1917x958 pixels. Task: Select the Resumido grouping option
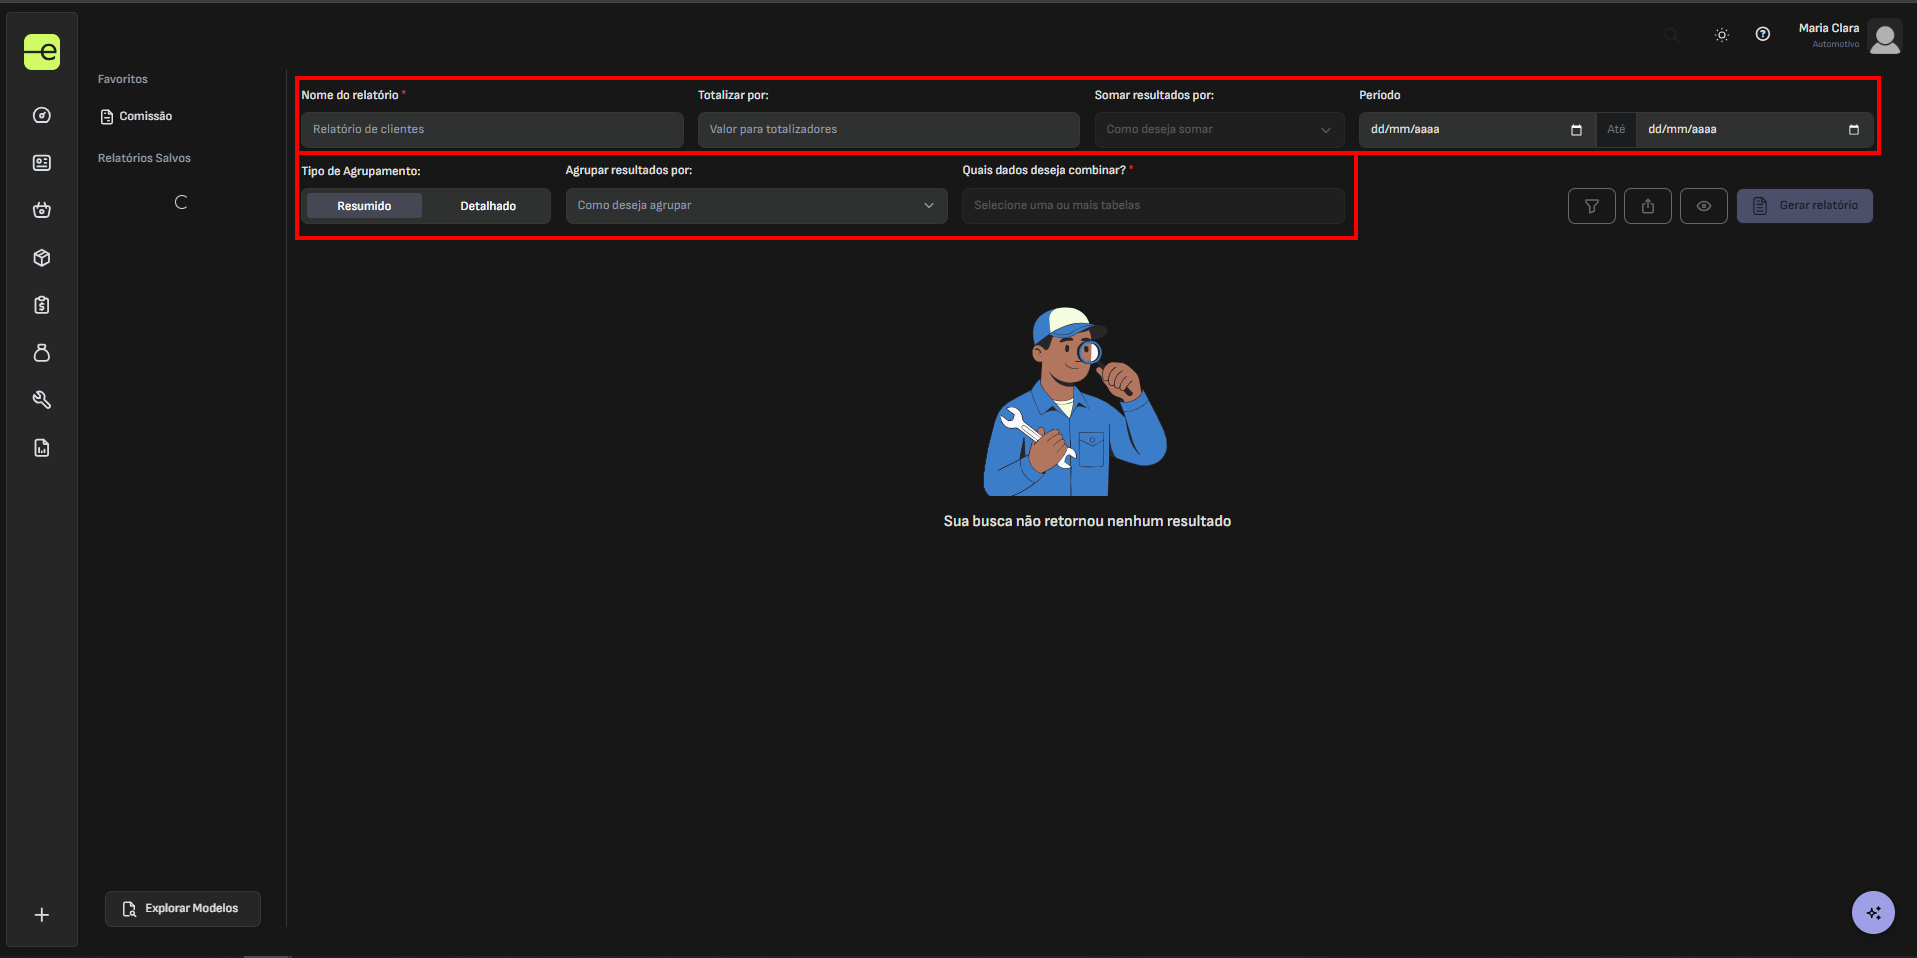[x=364, y=206]
